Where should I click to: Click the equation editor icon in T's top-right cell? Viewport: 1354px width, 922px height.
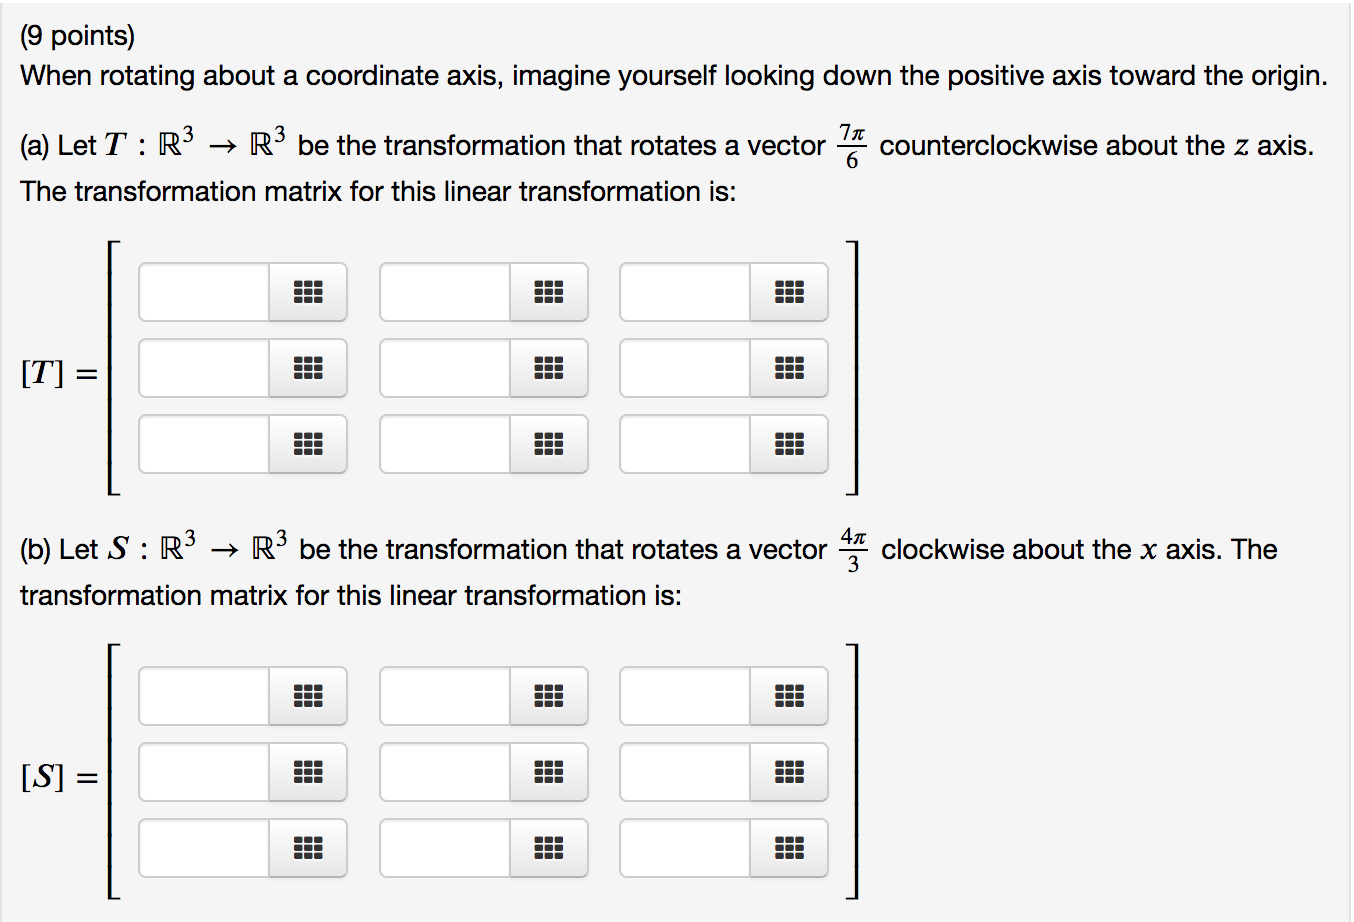point(790,292)
